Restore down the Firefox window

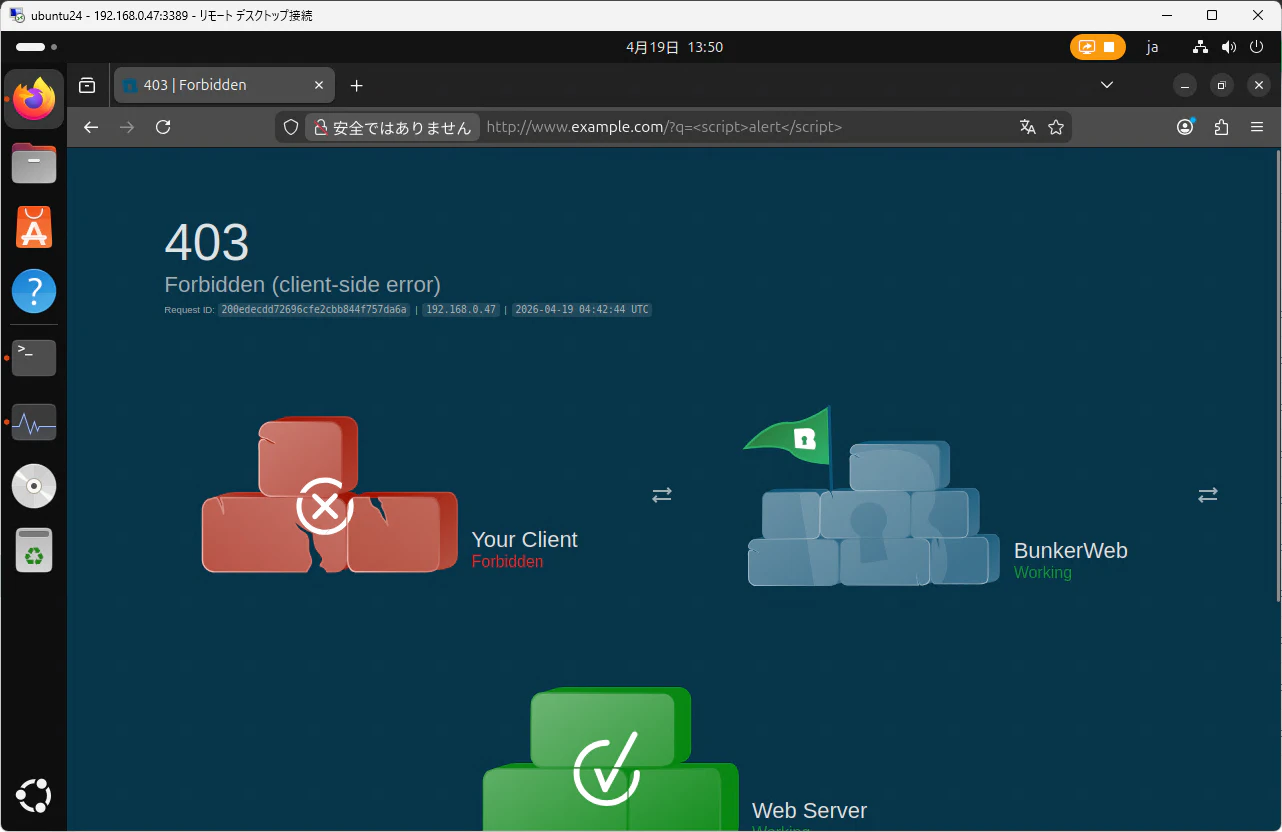(x=1222, y=85)
